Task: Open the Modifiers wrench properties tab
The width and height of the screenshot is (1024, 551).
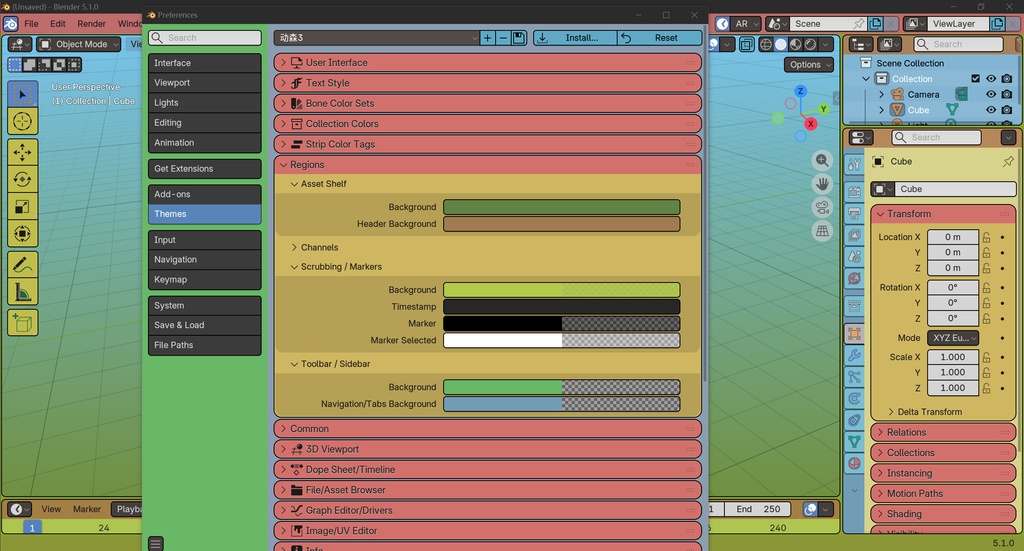Action: [x=854, y=356]
